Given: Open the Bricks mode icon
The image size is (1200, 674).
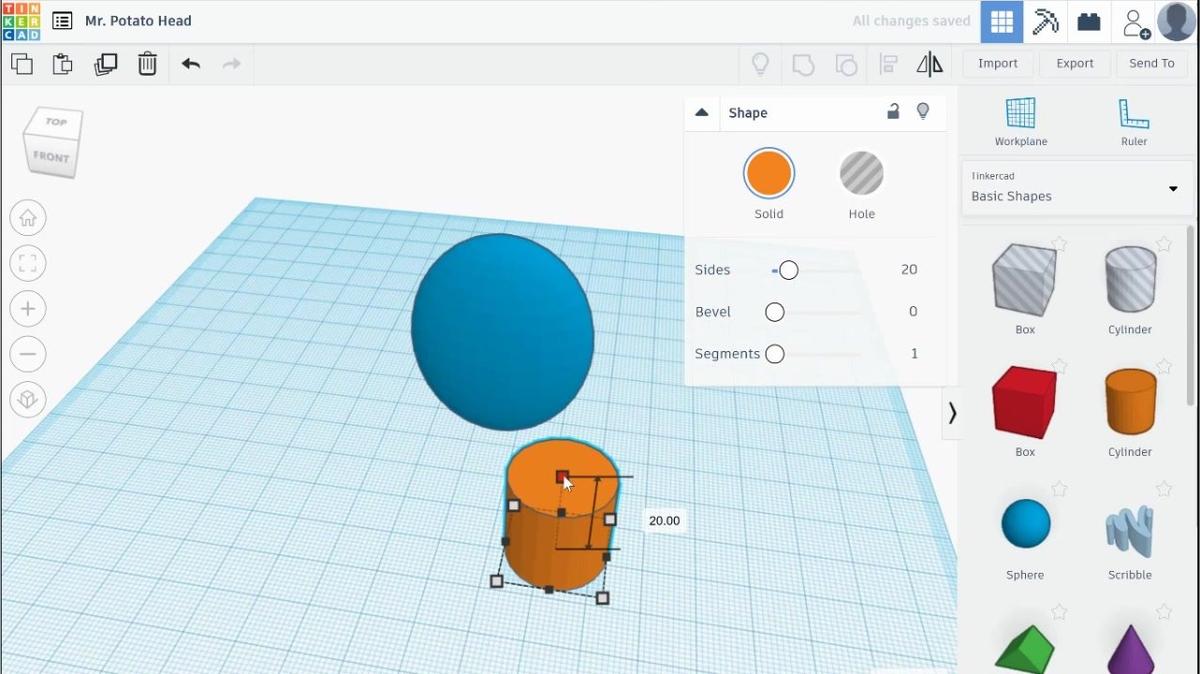Looking at the screenshot, I should point(1089,21).
